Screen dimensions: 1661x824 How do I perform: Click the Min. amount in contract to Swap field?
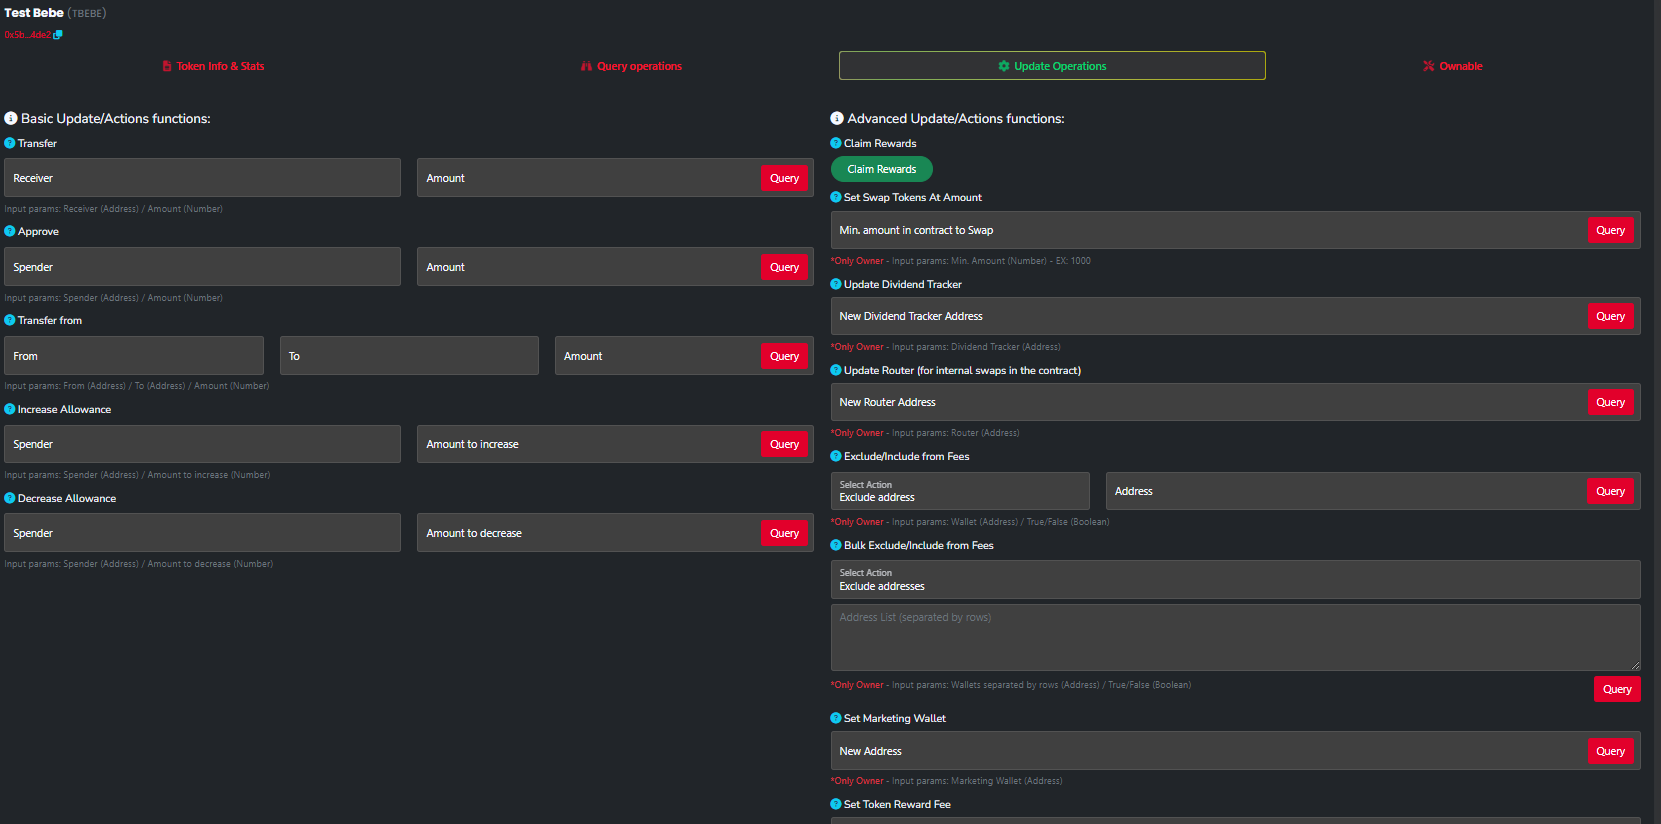tap(1206, 230)
